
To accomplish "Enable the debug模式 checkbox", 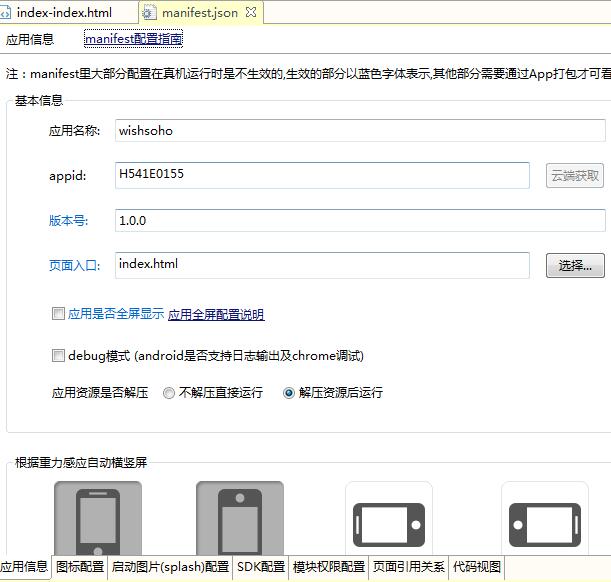I will [x=58, y=355].
